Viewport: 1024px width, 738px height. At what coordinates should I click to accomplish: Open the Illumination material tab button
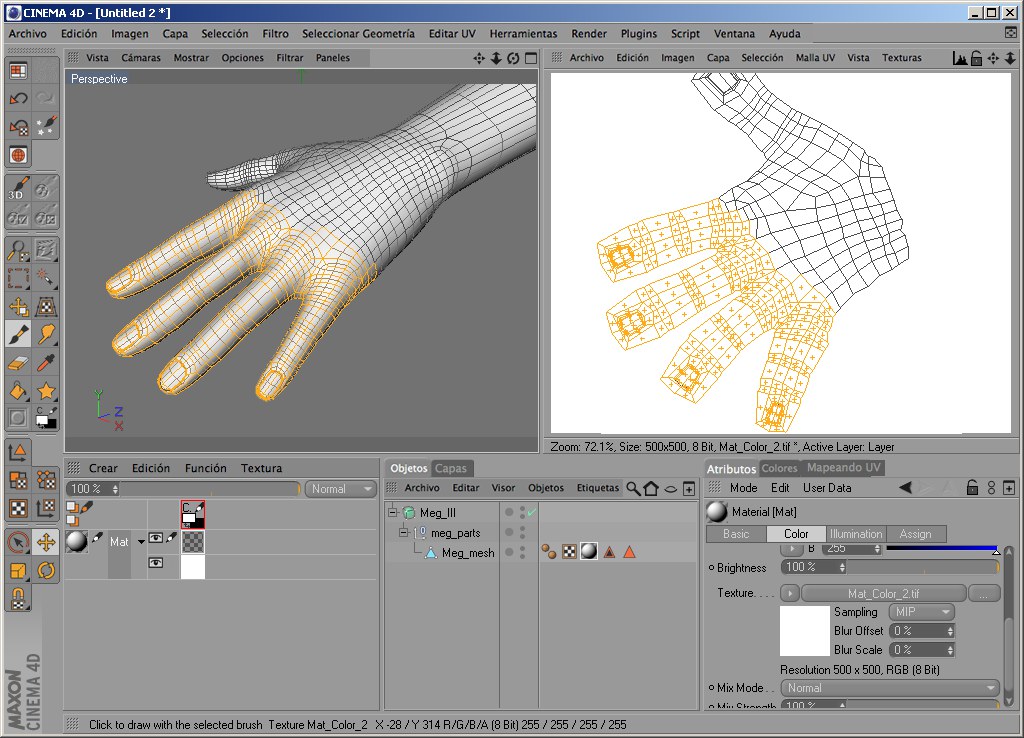(x=856, y=534)
